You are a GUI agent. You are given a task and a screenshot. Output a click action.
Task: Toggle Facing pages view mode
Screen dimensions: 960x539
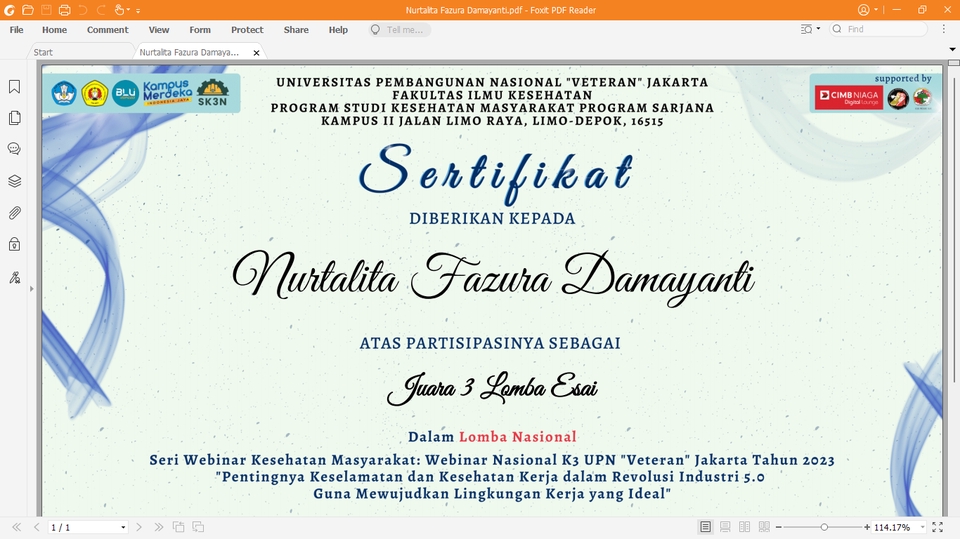tap(744, 527)
